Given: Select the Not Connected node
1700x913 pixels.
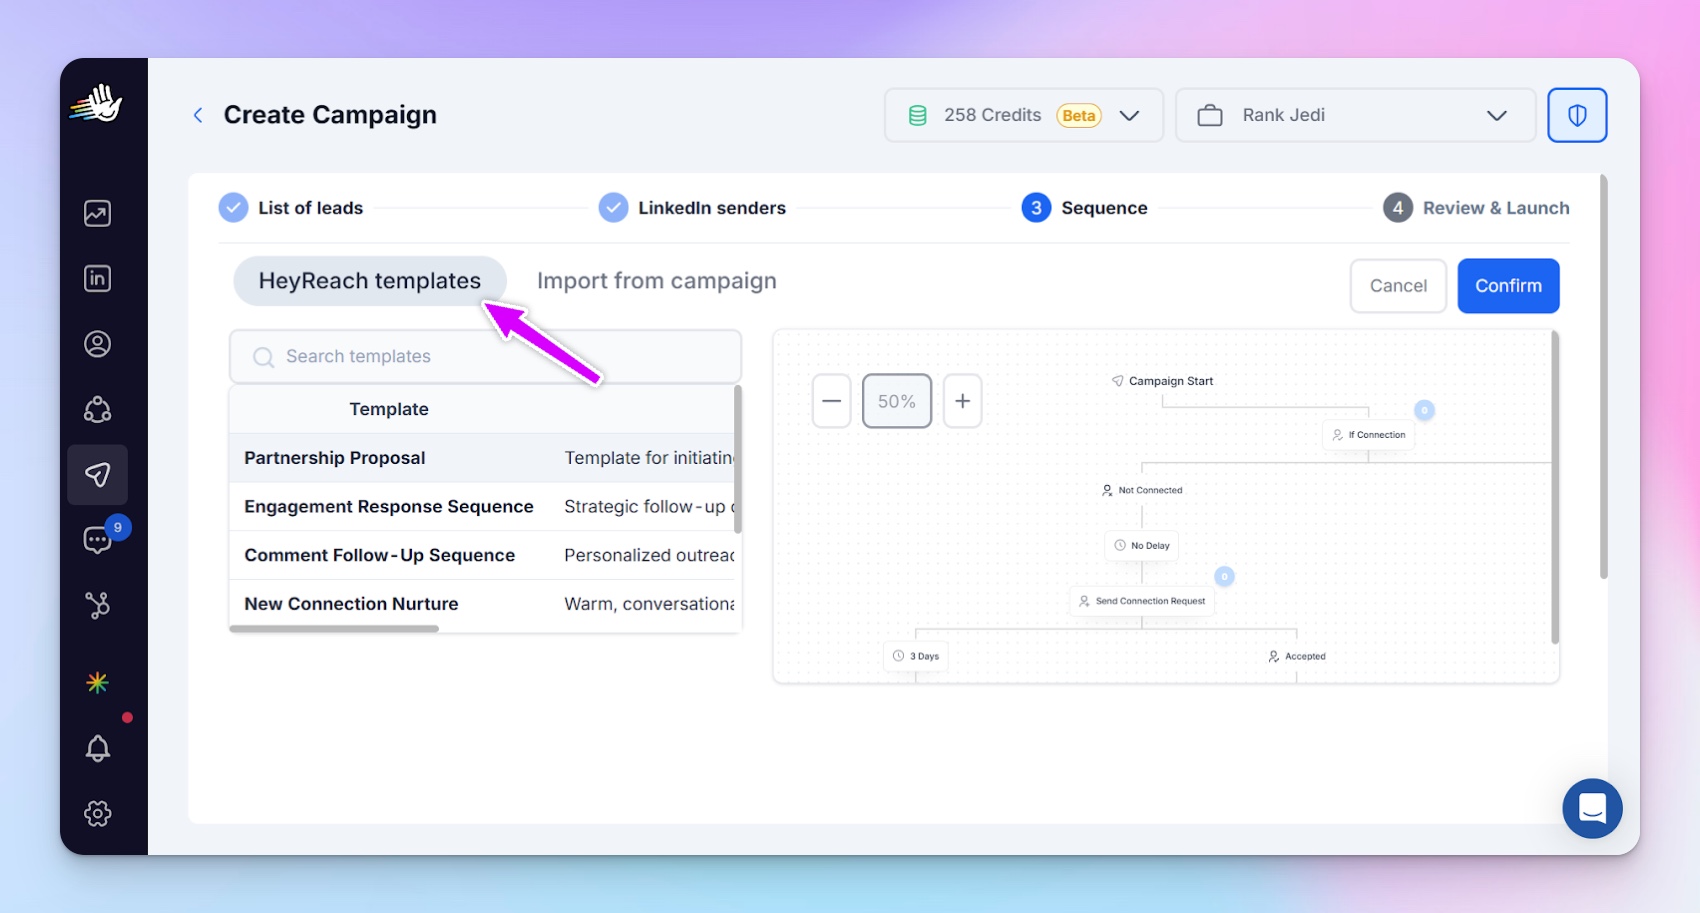Looking at the screenshot, I should click(x=1142, y=490).
